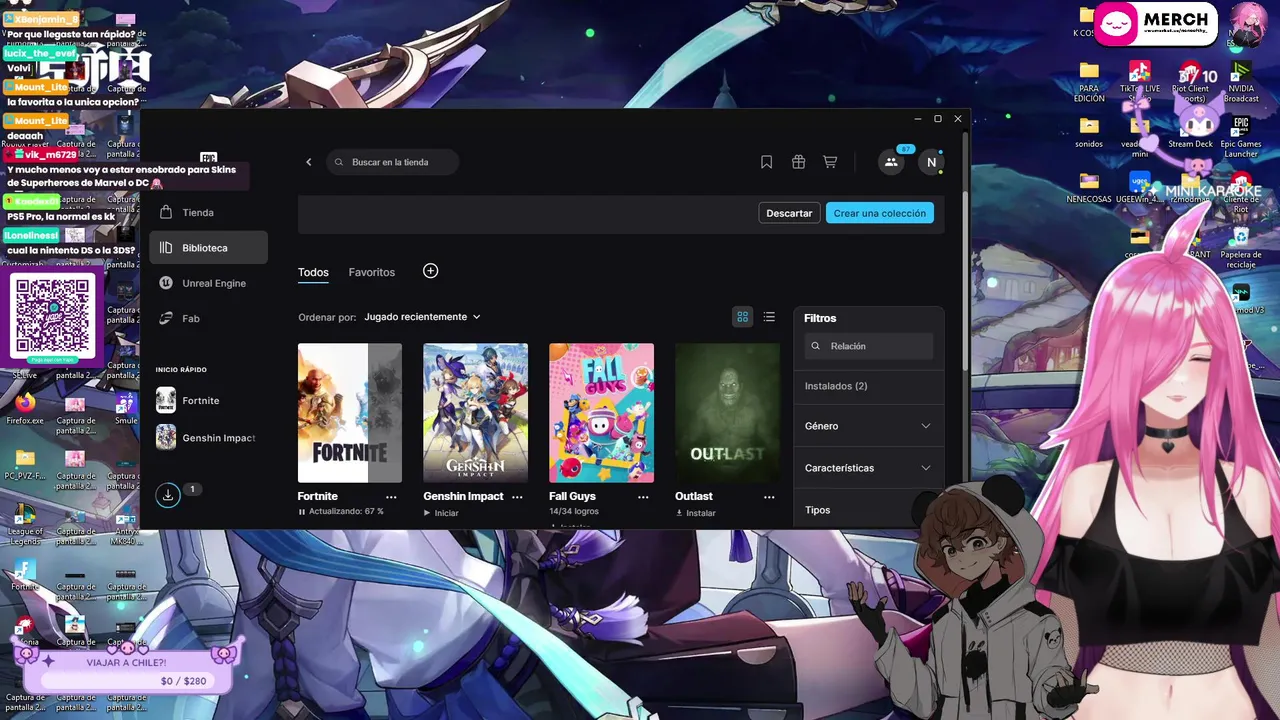Click the Descartar button
The width and height of the screenshot is (1280, 720).
point(789,213)
